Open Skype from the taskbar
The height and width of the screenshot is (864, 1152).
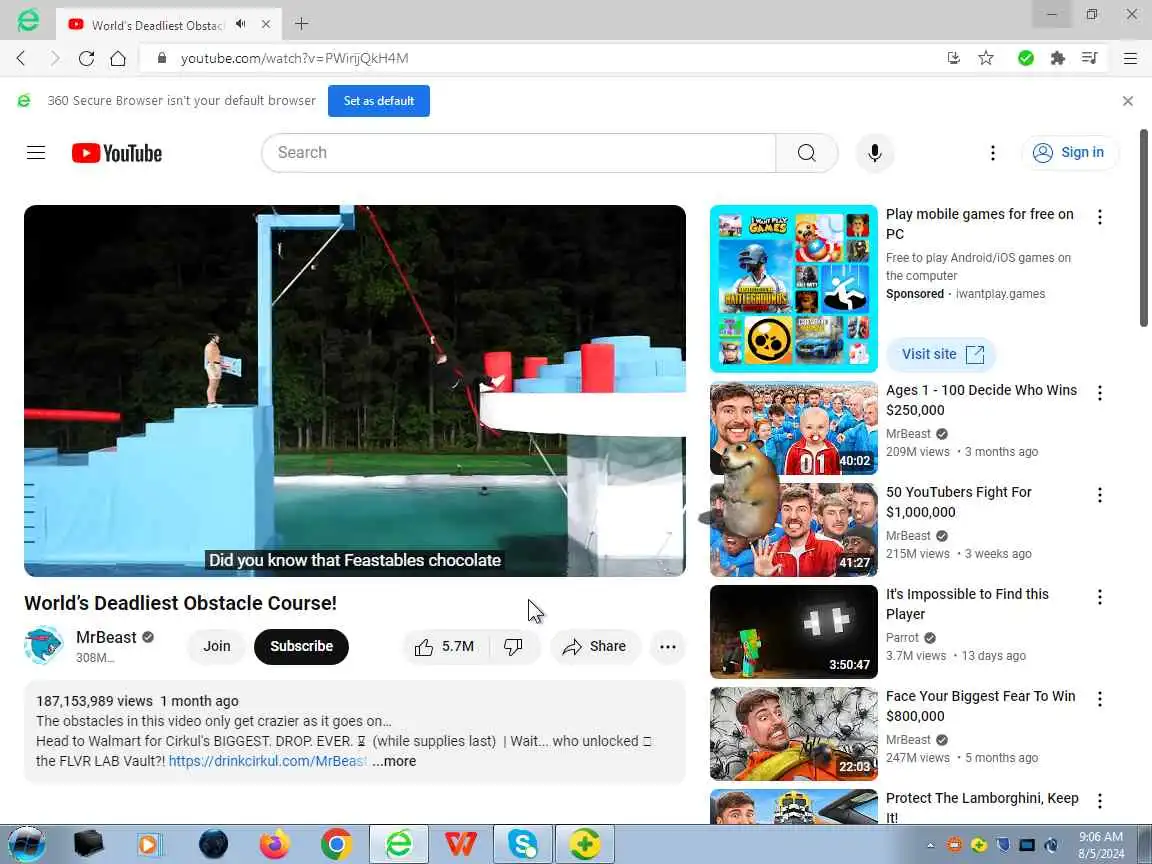(x=522, y=844)
